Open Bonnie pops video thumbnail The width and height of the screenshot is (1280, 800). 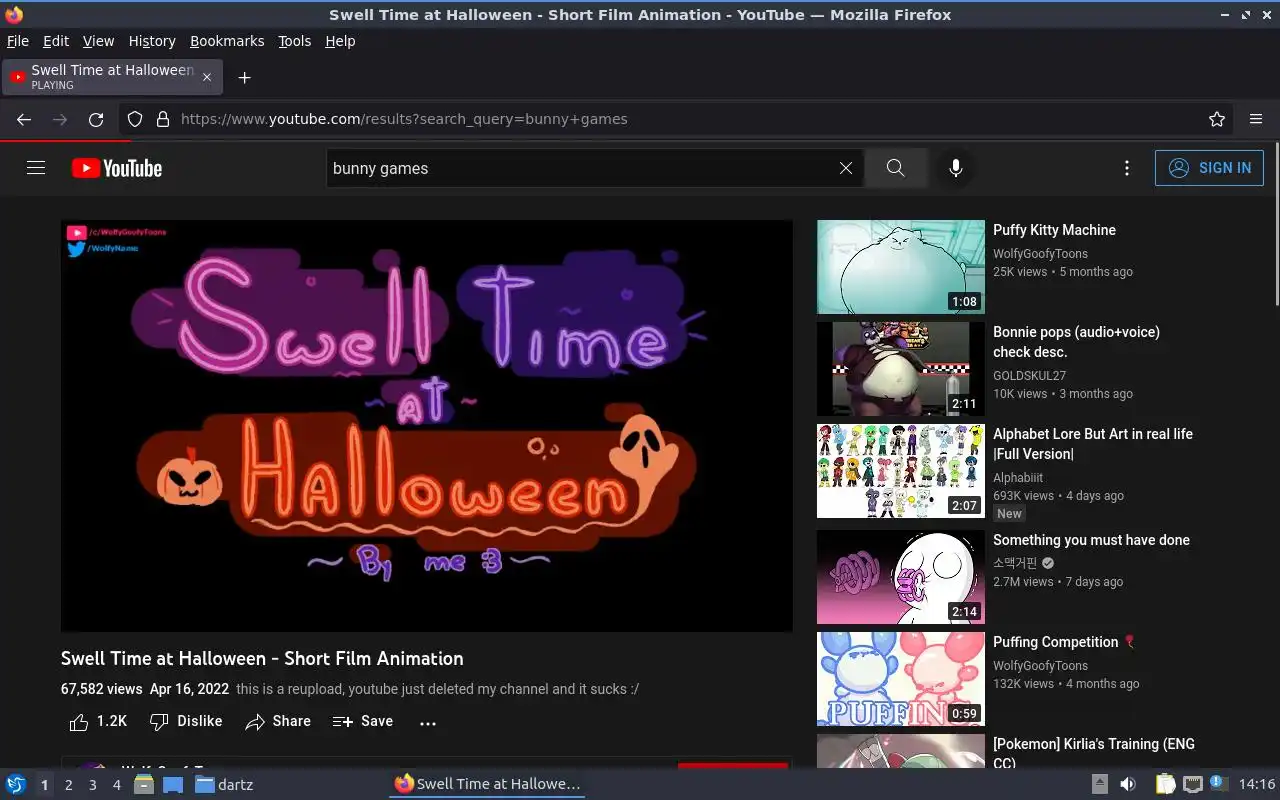tap(901, 369)
